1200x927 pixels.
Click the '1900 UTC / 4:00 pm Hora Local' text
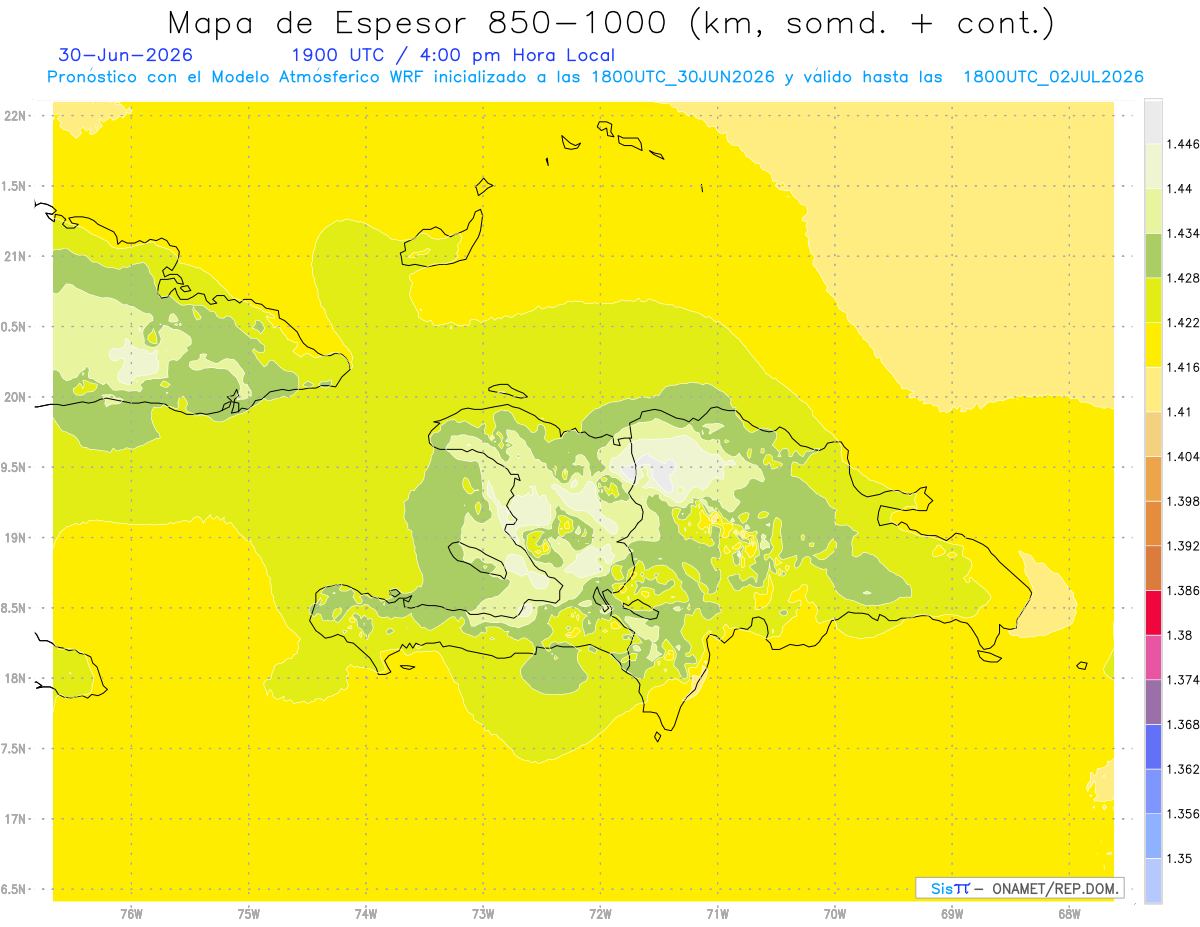point(453,55)
